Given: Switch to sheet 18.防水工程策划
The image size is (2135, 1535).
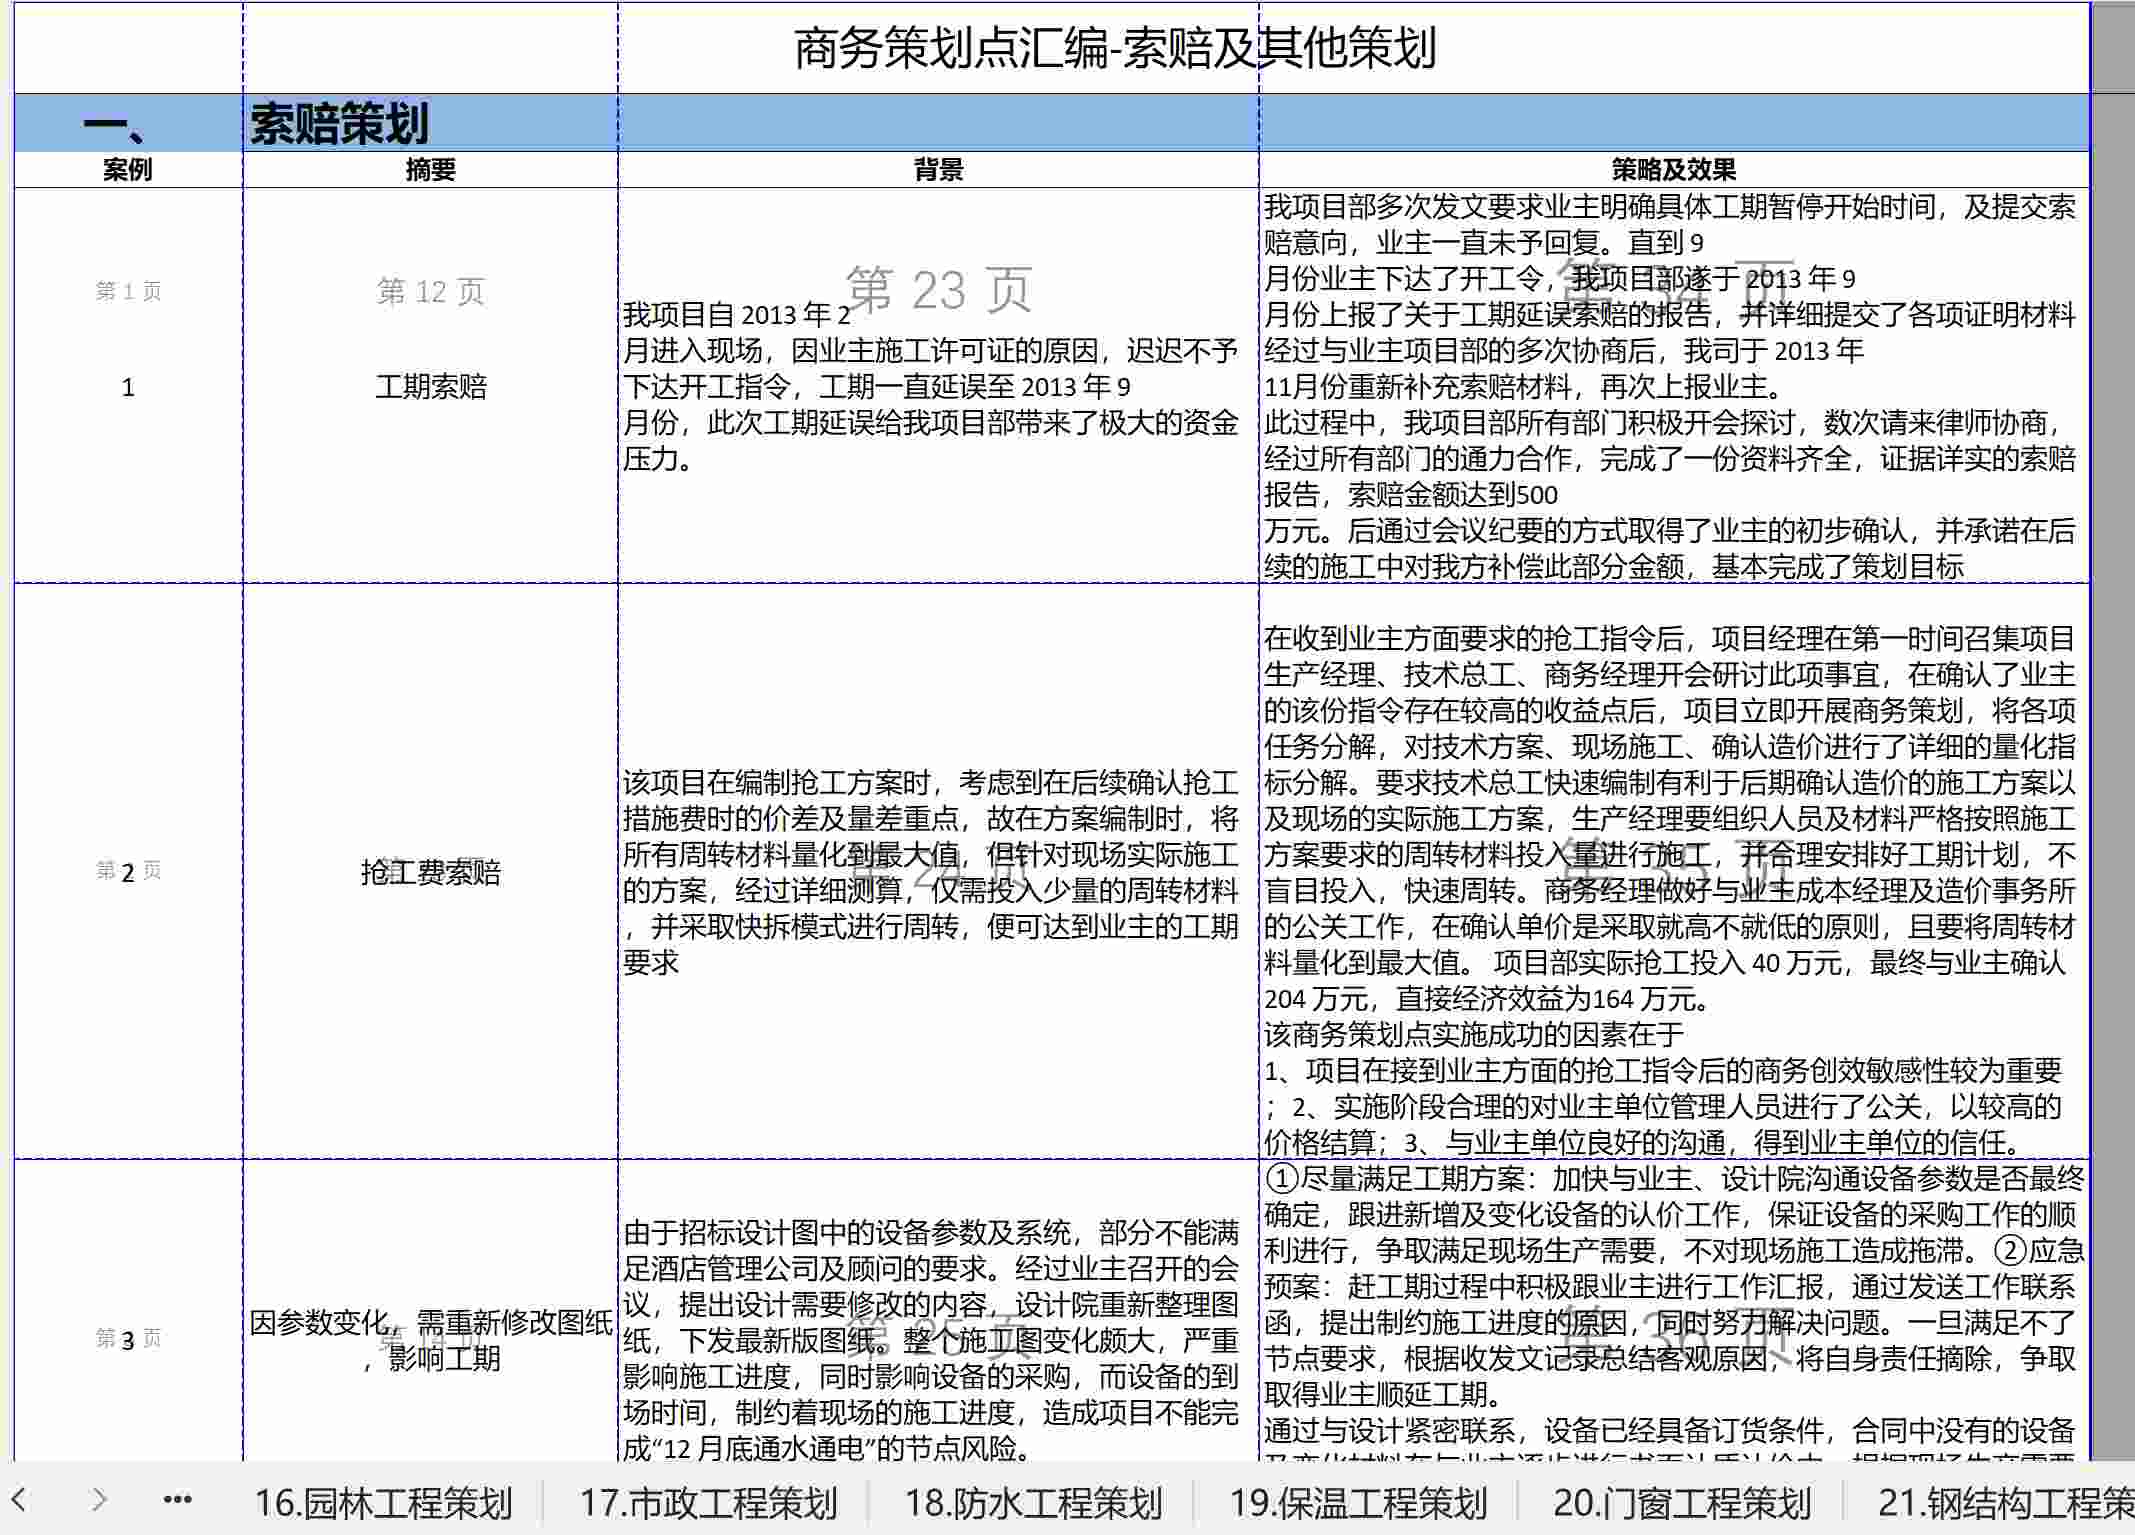Looking at the screenshot, I should (x=1033, y=1502).
